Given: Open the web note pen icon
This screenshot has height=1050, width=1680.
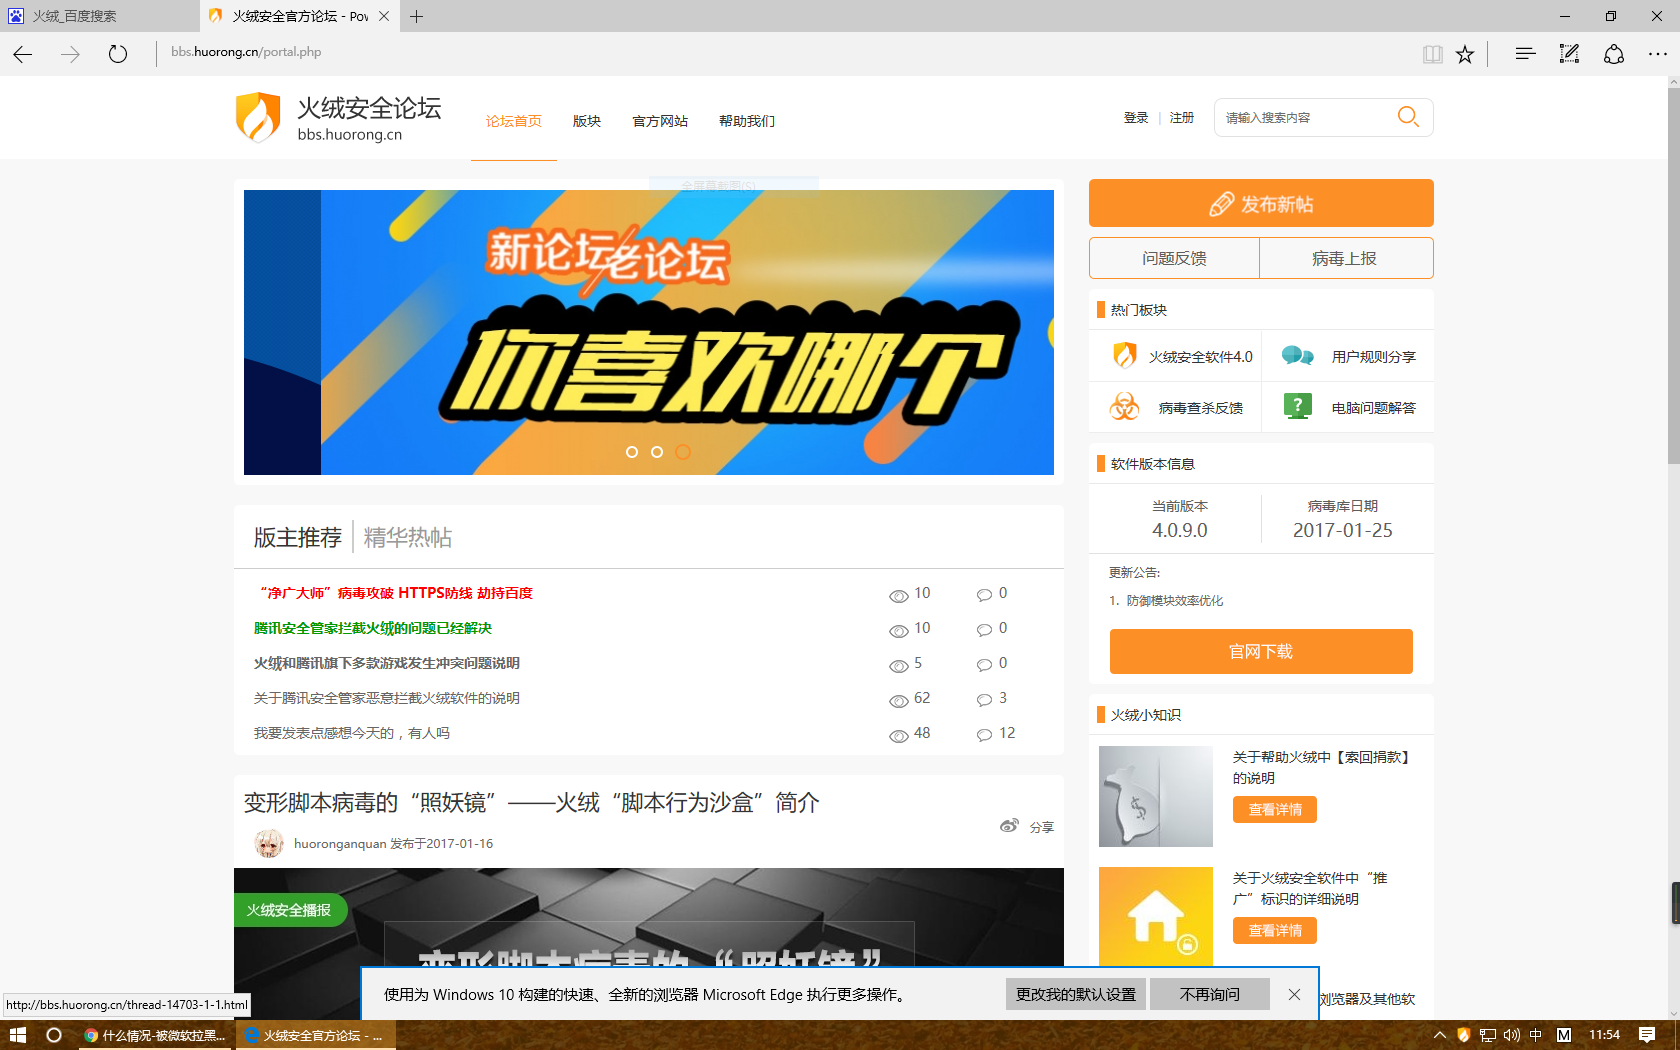Looking at the screenshot, I should tap(1569, 54).
